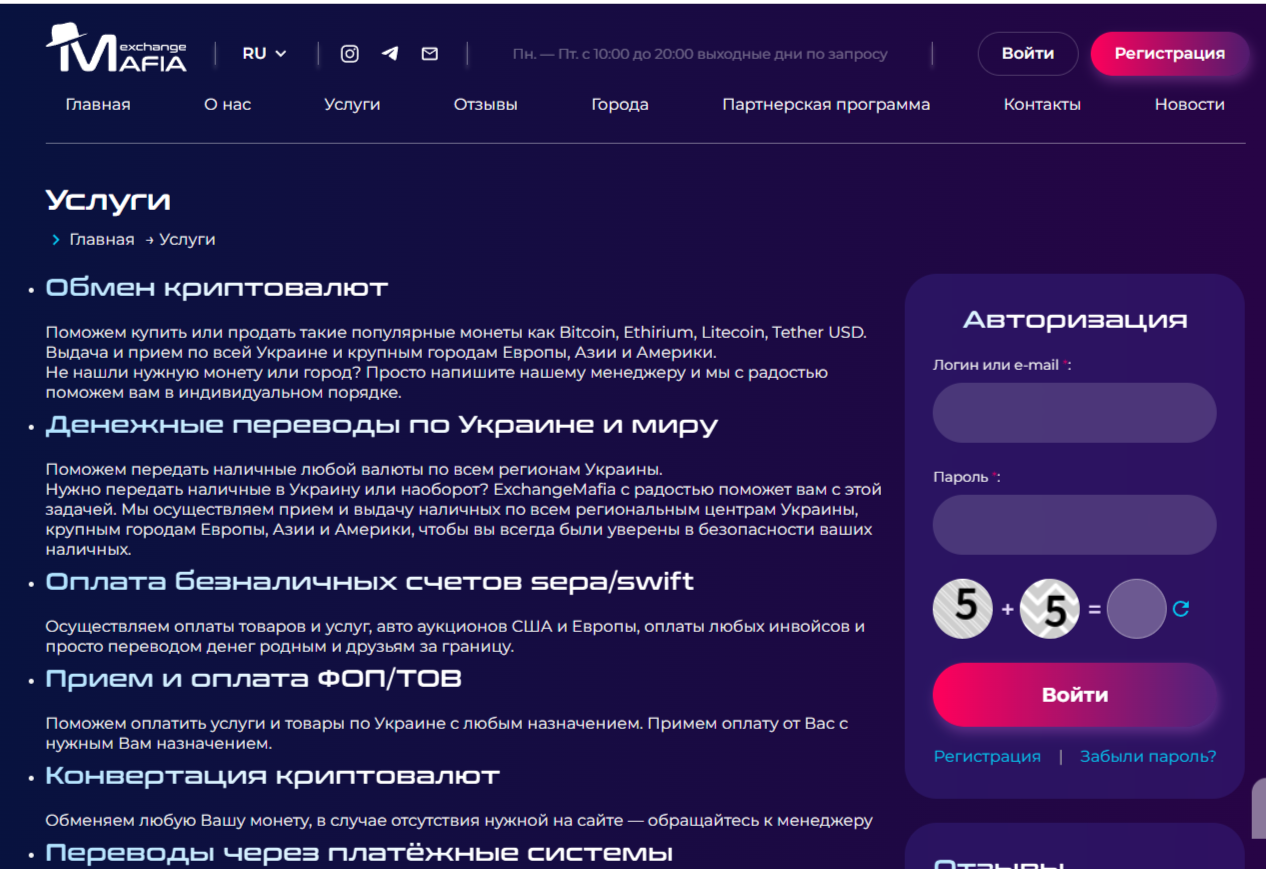Viewport: 1266px width, 869px height.
Task: Open the Instagram icon link
Action: pyautogui.click(x=350, y=54)
